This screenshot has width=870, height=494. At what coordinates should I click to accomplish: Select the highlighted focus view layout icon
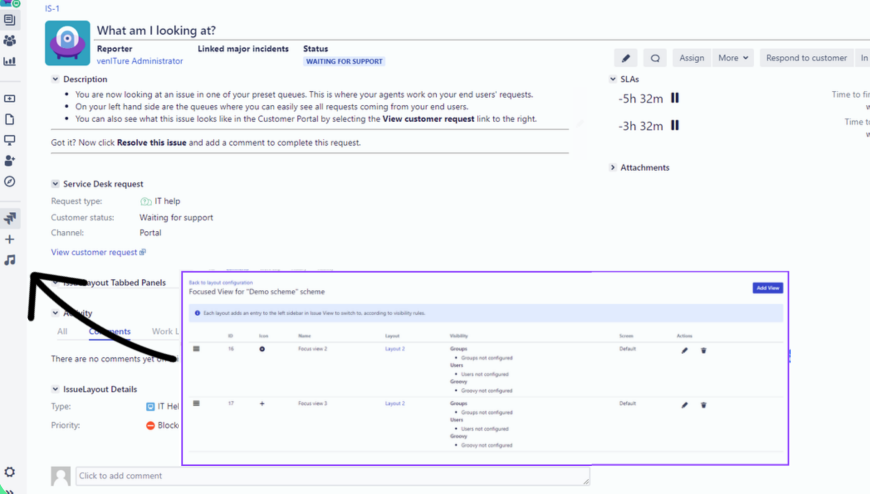tap(10, 218)
